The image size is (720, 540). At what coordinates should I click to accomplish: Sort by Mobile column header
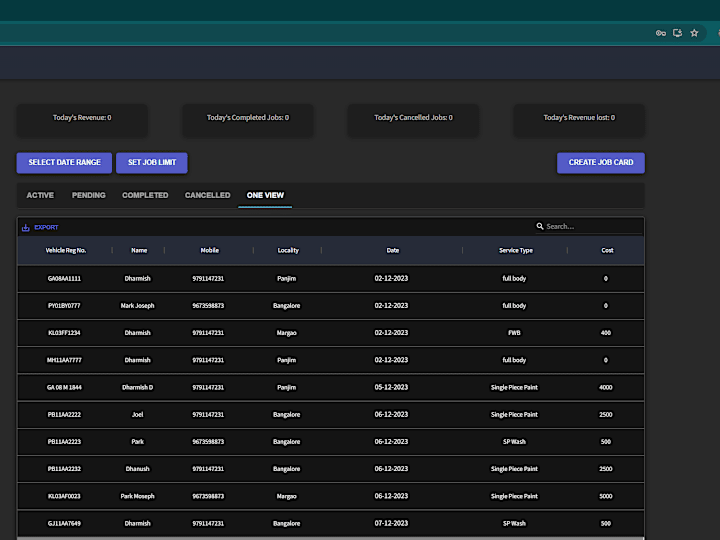[209, 251]
